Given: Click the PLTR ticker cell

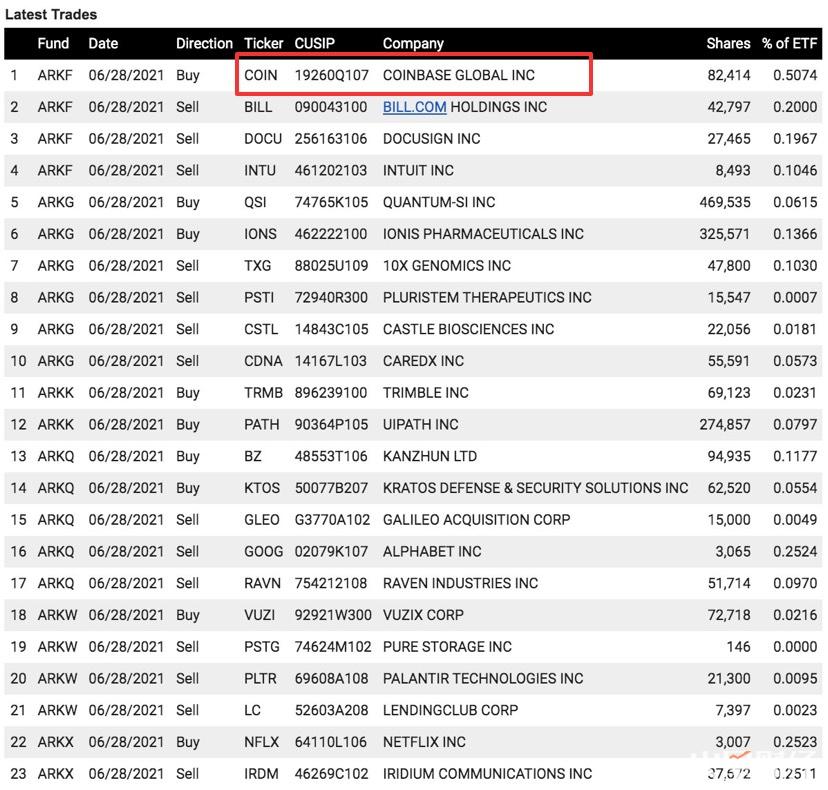Looking at the screenshot, I should point(262,679).
